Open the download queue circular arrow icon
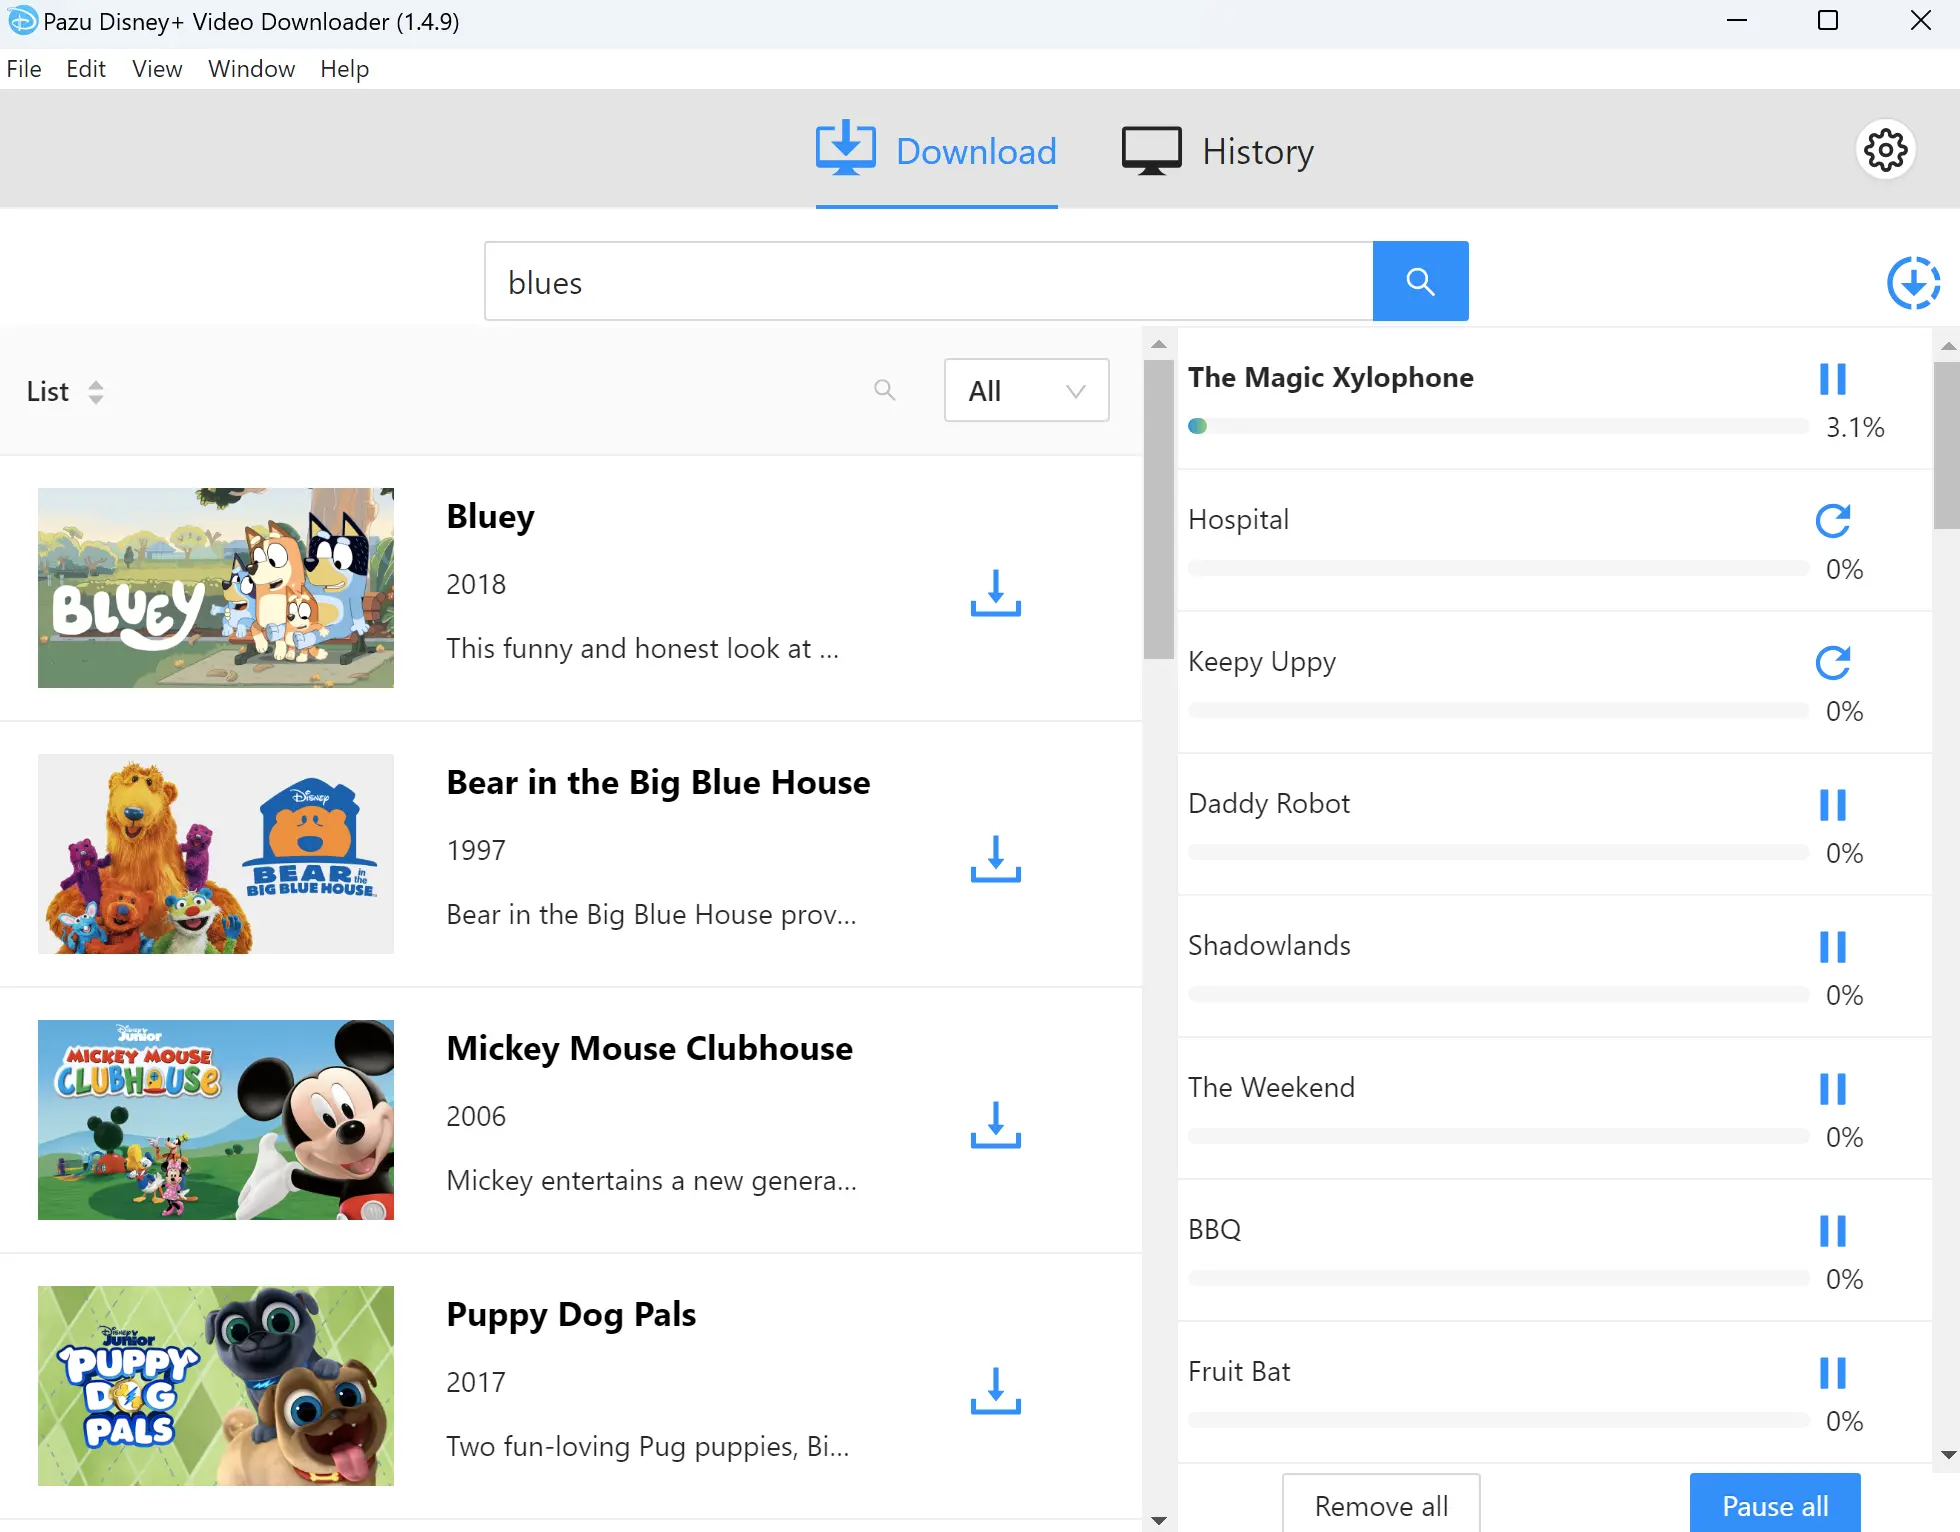The height and width of the screenshot is (1532, 1960). click(1913, 283)
